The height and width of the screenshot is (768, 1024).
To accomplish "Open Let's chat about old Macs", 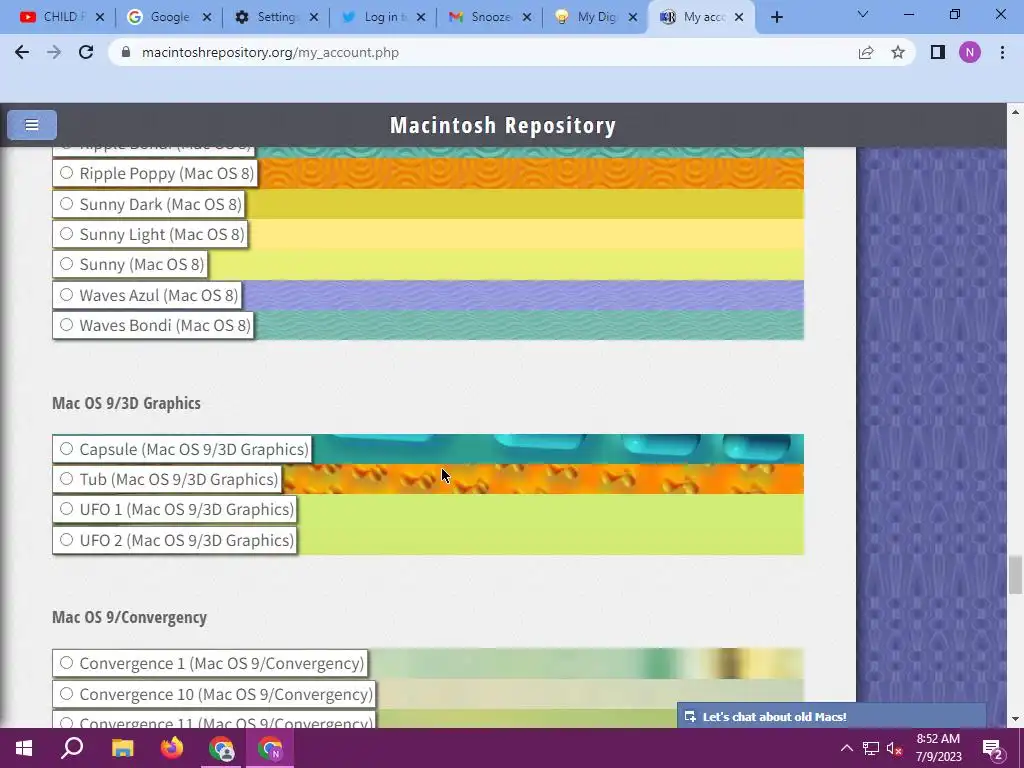I will (x=831, y=716).
